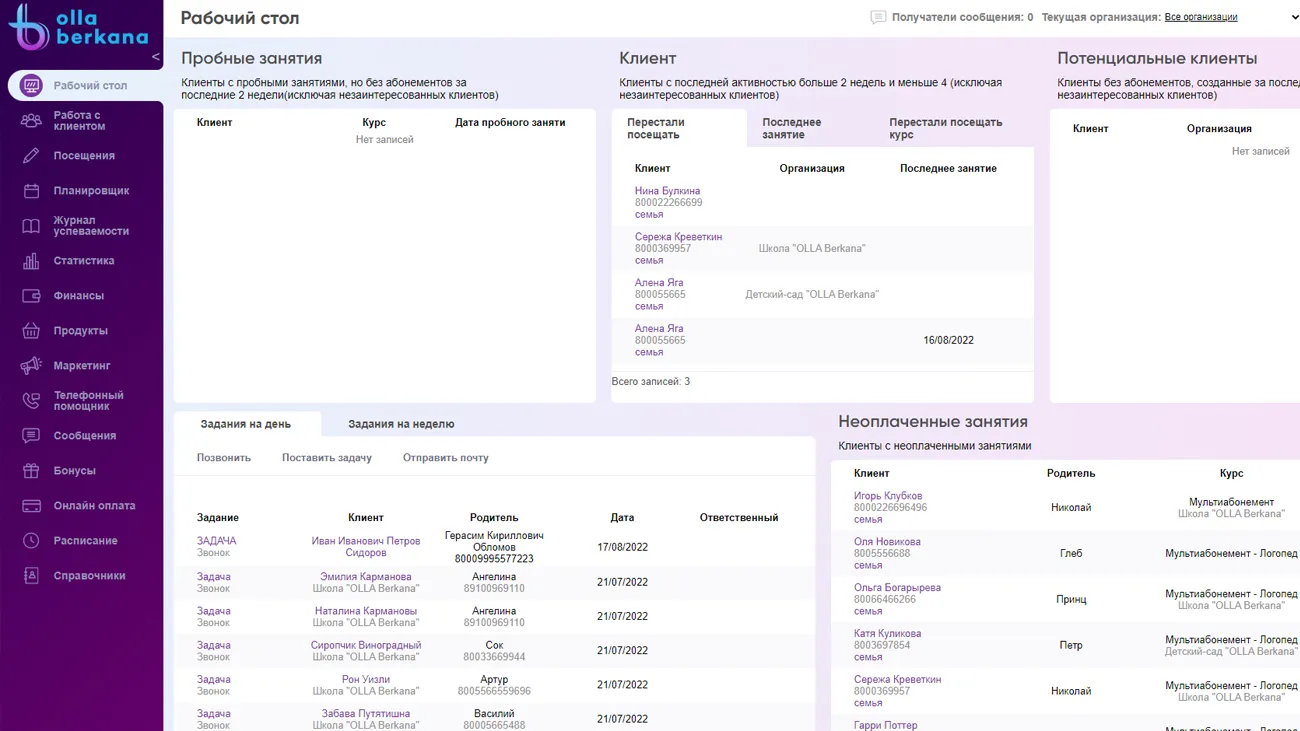This screenshot has width=1300, height=731.
Task: Open the 'Все организации' organization selector
Action: click(1201, 18)
